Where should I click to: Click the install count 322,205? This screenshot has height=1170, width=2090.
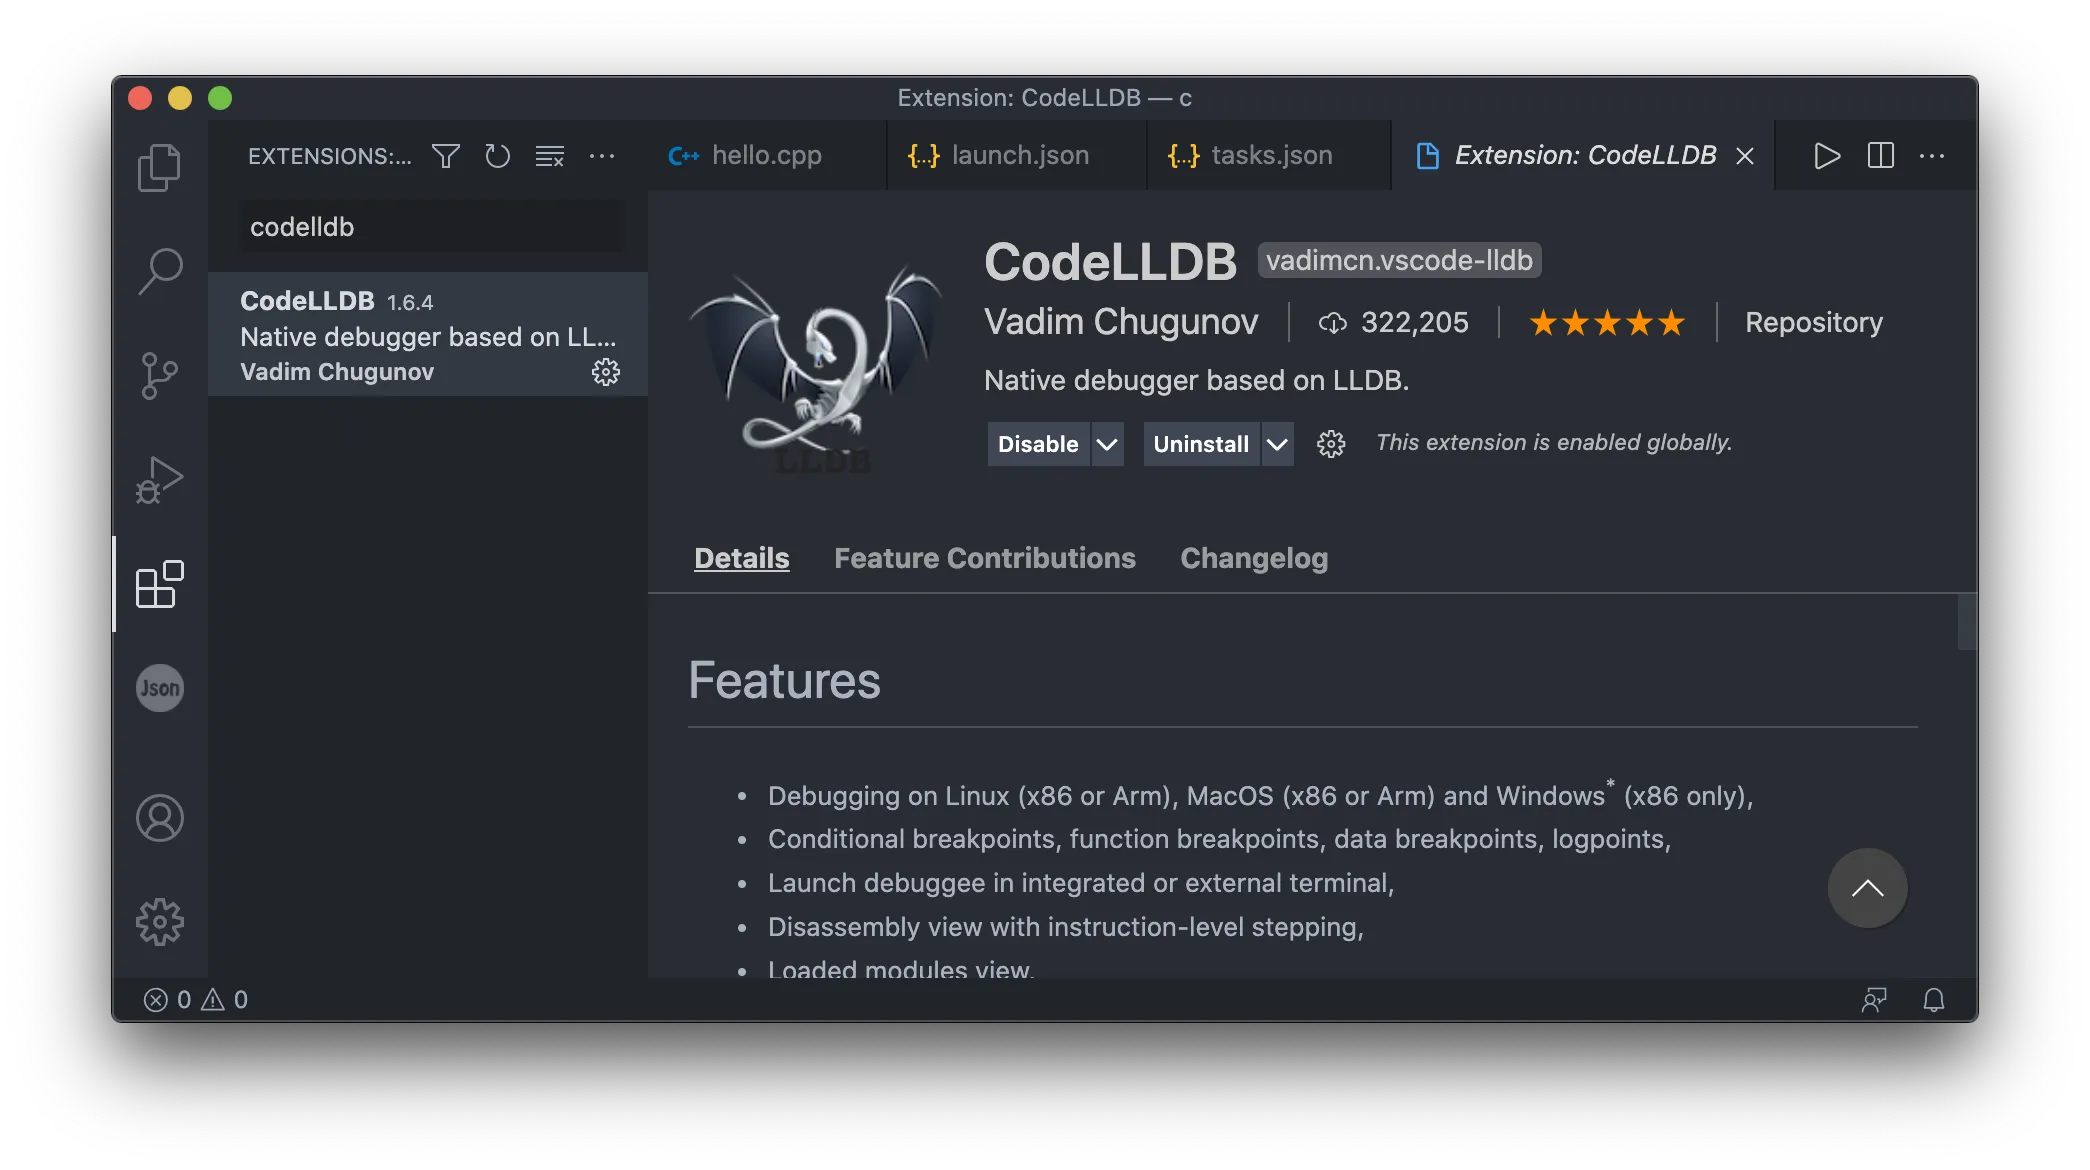(x=1394, y=323)
